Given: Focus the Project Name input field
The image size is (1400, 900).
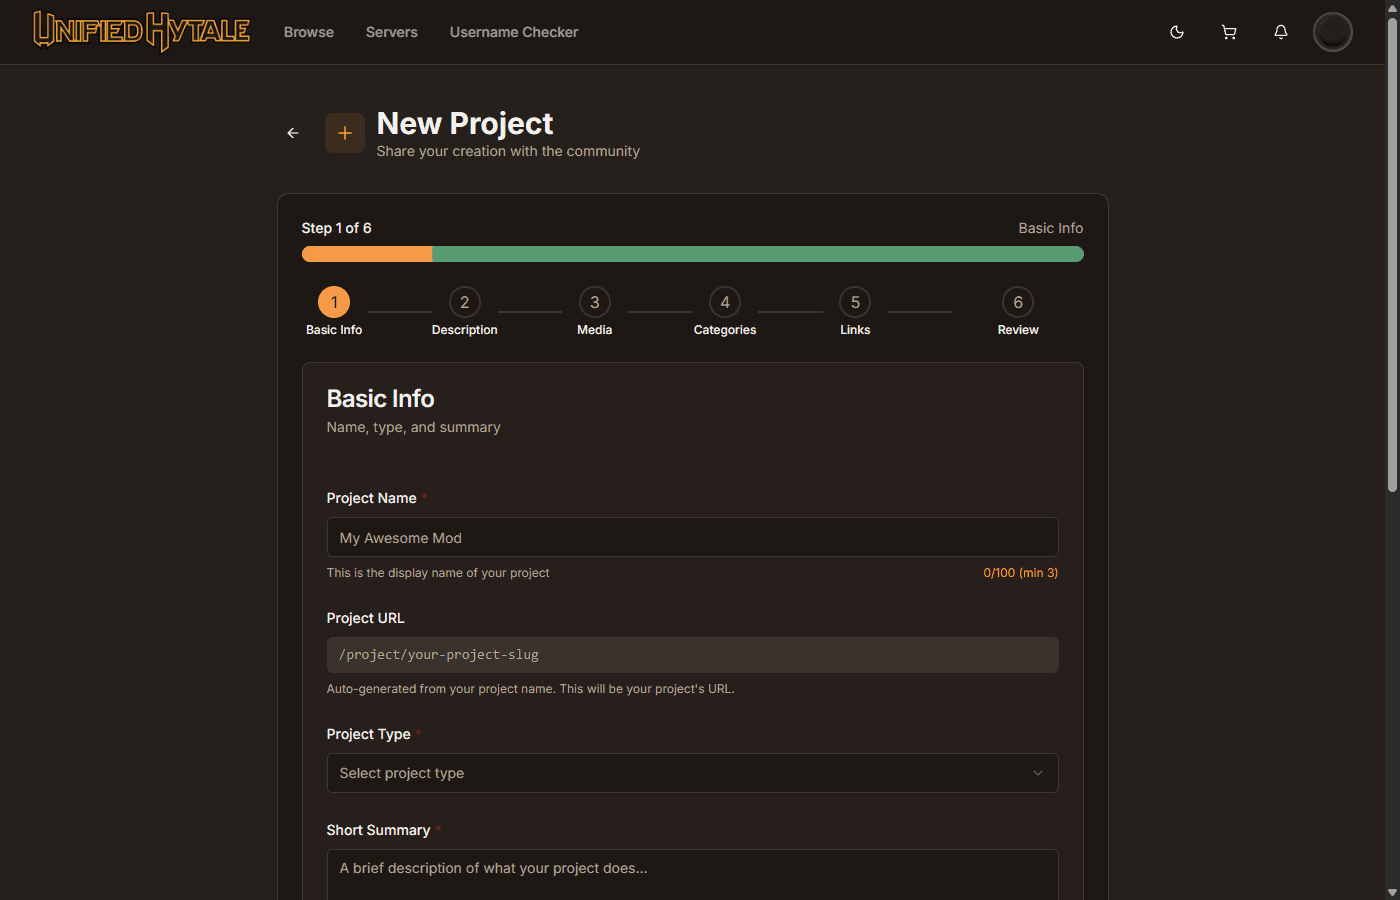Looking at the screenshot, I should click(x=692, y=537).
